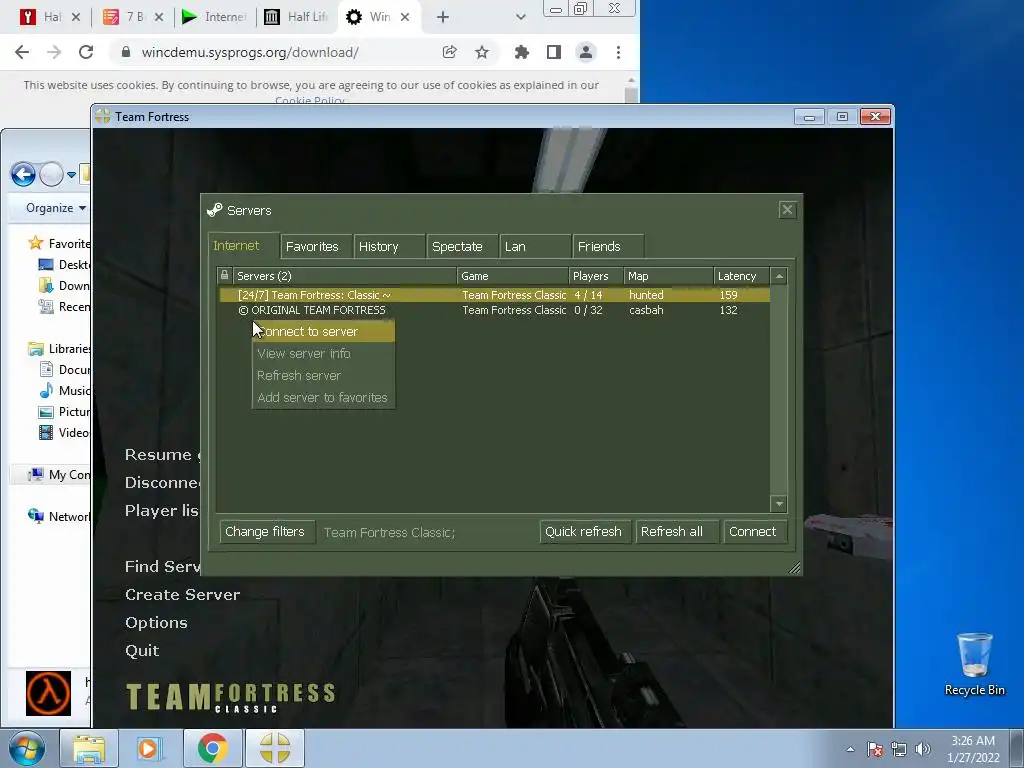Open File Explorer from taskbar
The image size is (1024, 768).
[89, 748]
